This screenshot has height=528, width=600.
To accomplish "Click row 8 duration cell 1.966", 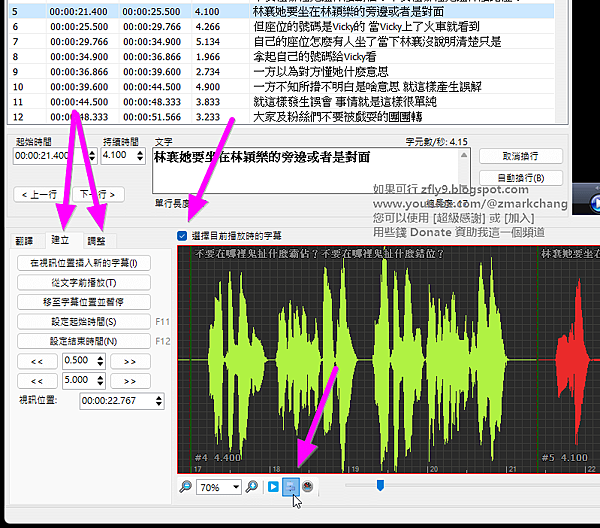I will coord(208,57).
